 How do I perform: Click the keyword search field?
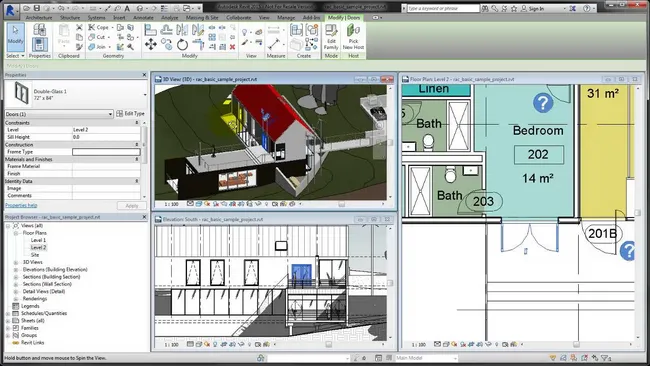click(x=442, y=8)
